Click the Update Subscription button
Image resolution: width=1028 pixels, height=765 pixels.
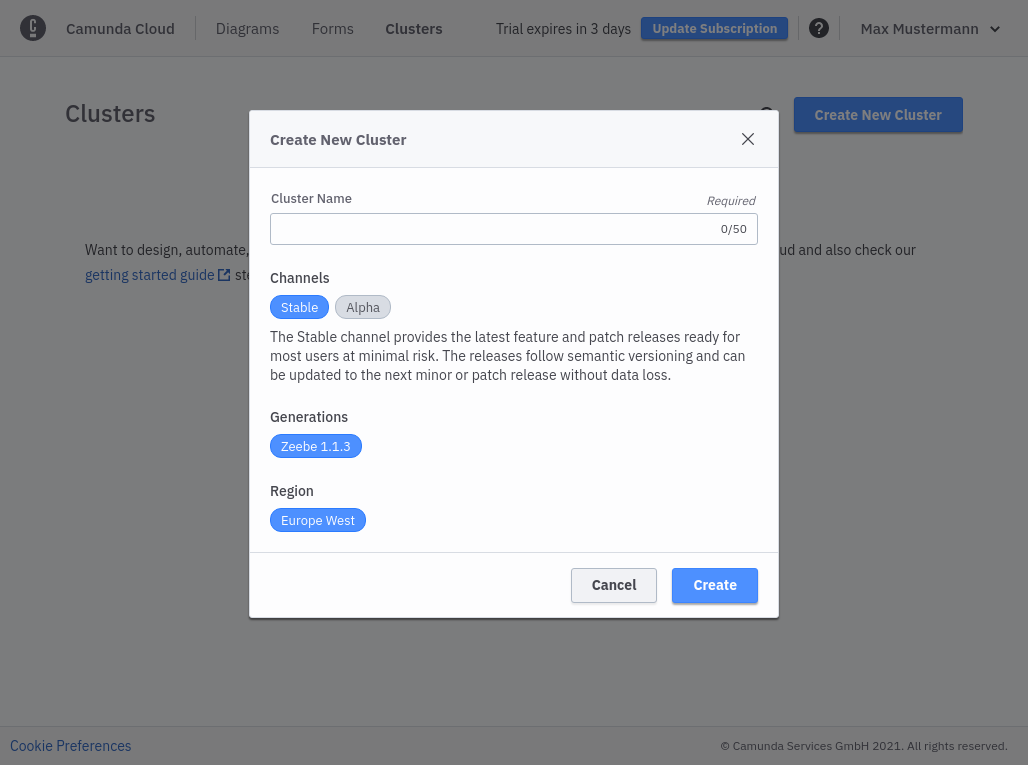714,28
